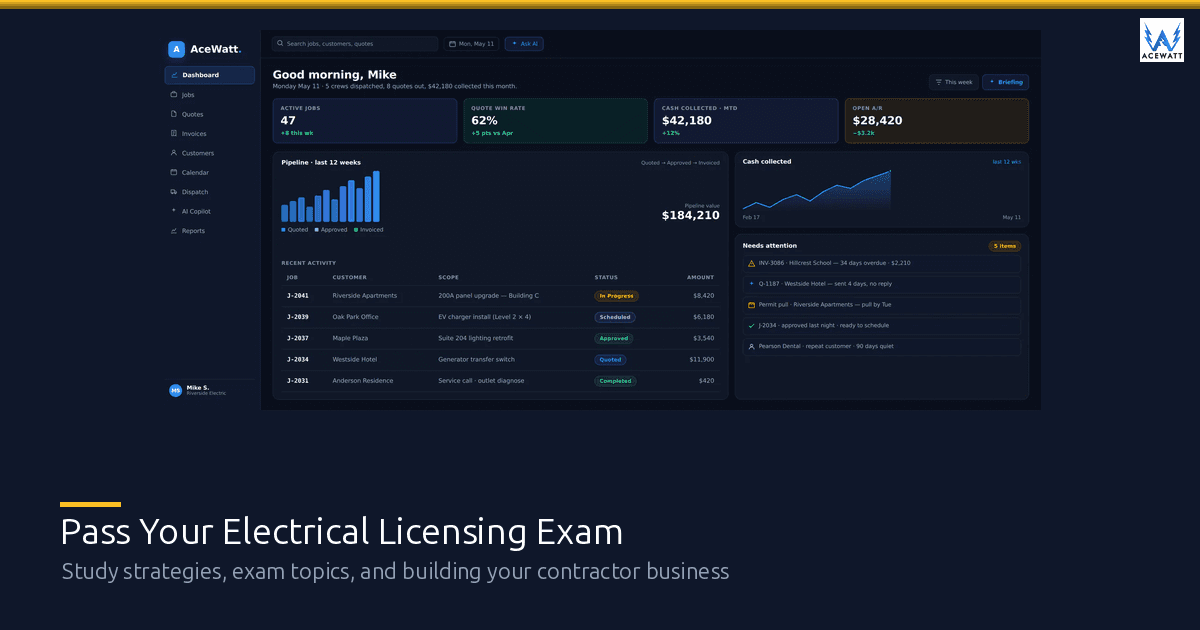This screenshot has width=1200, height=630.
Task: Click the AceWatt square A logo icon
Action: (x=176, y=49)
